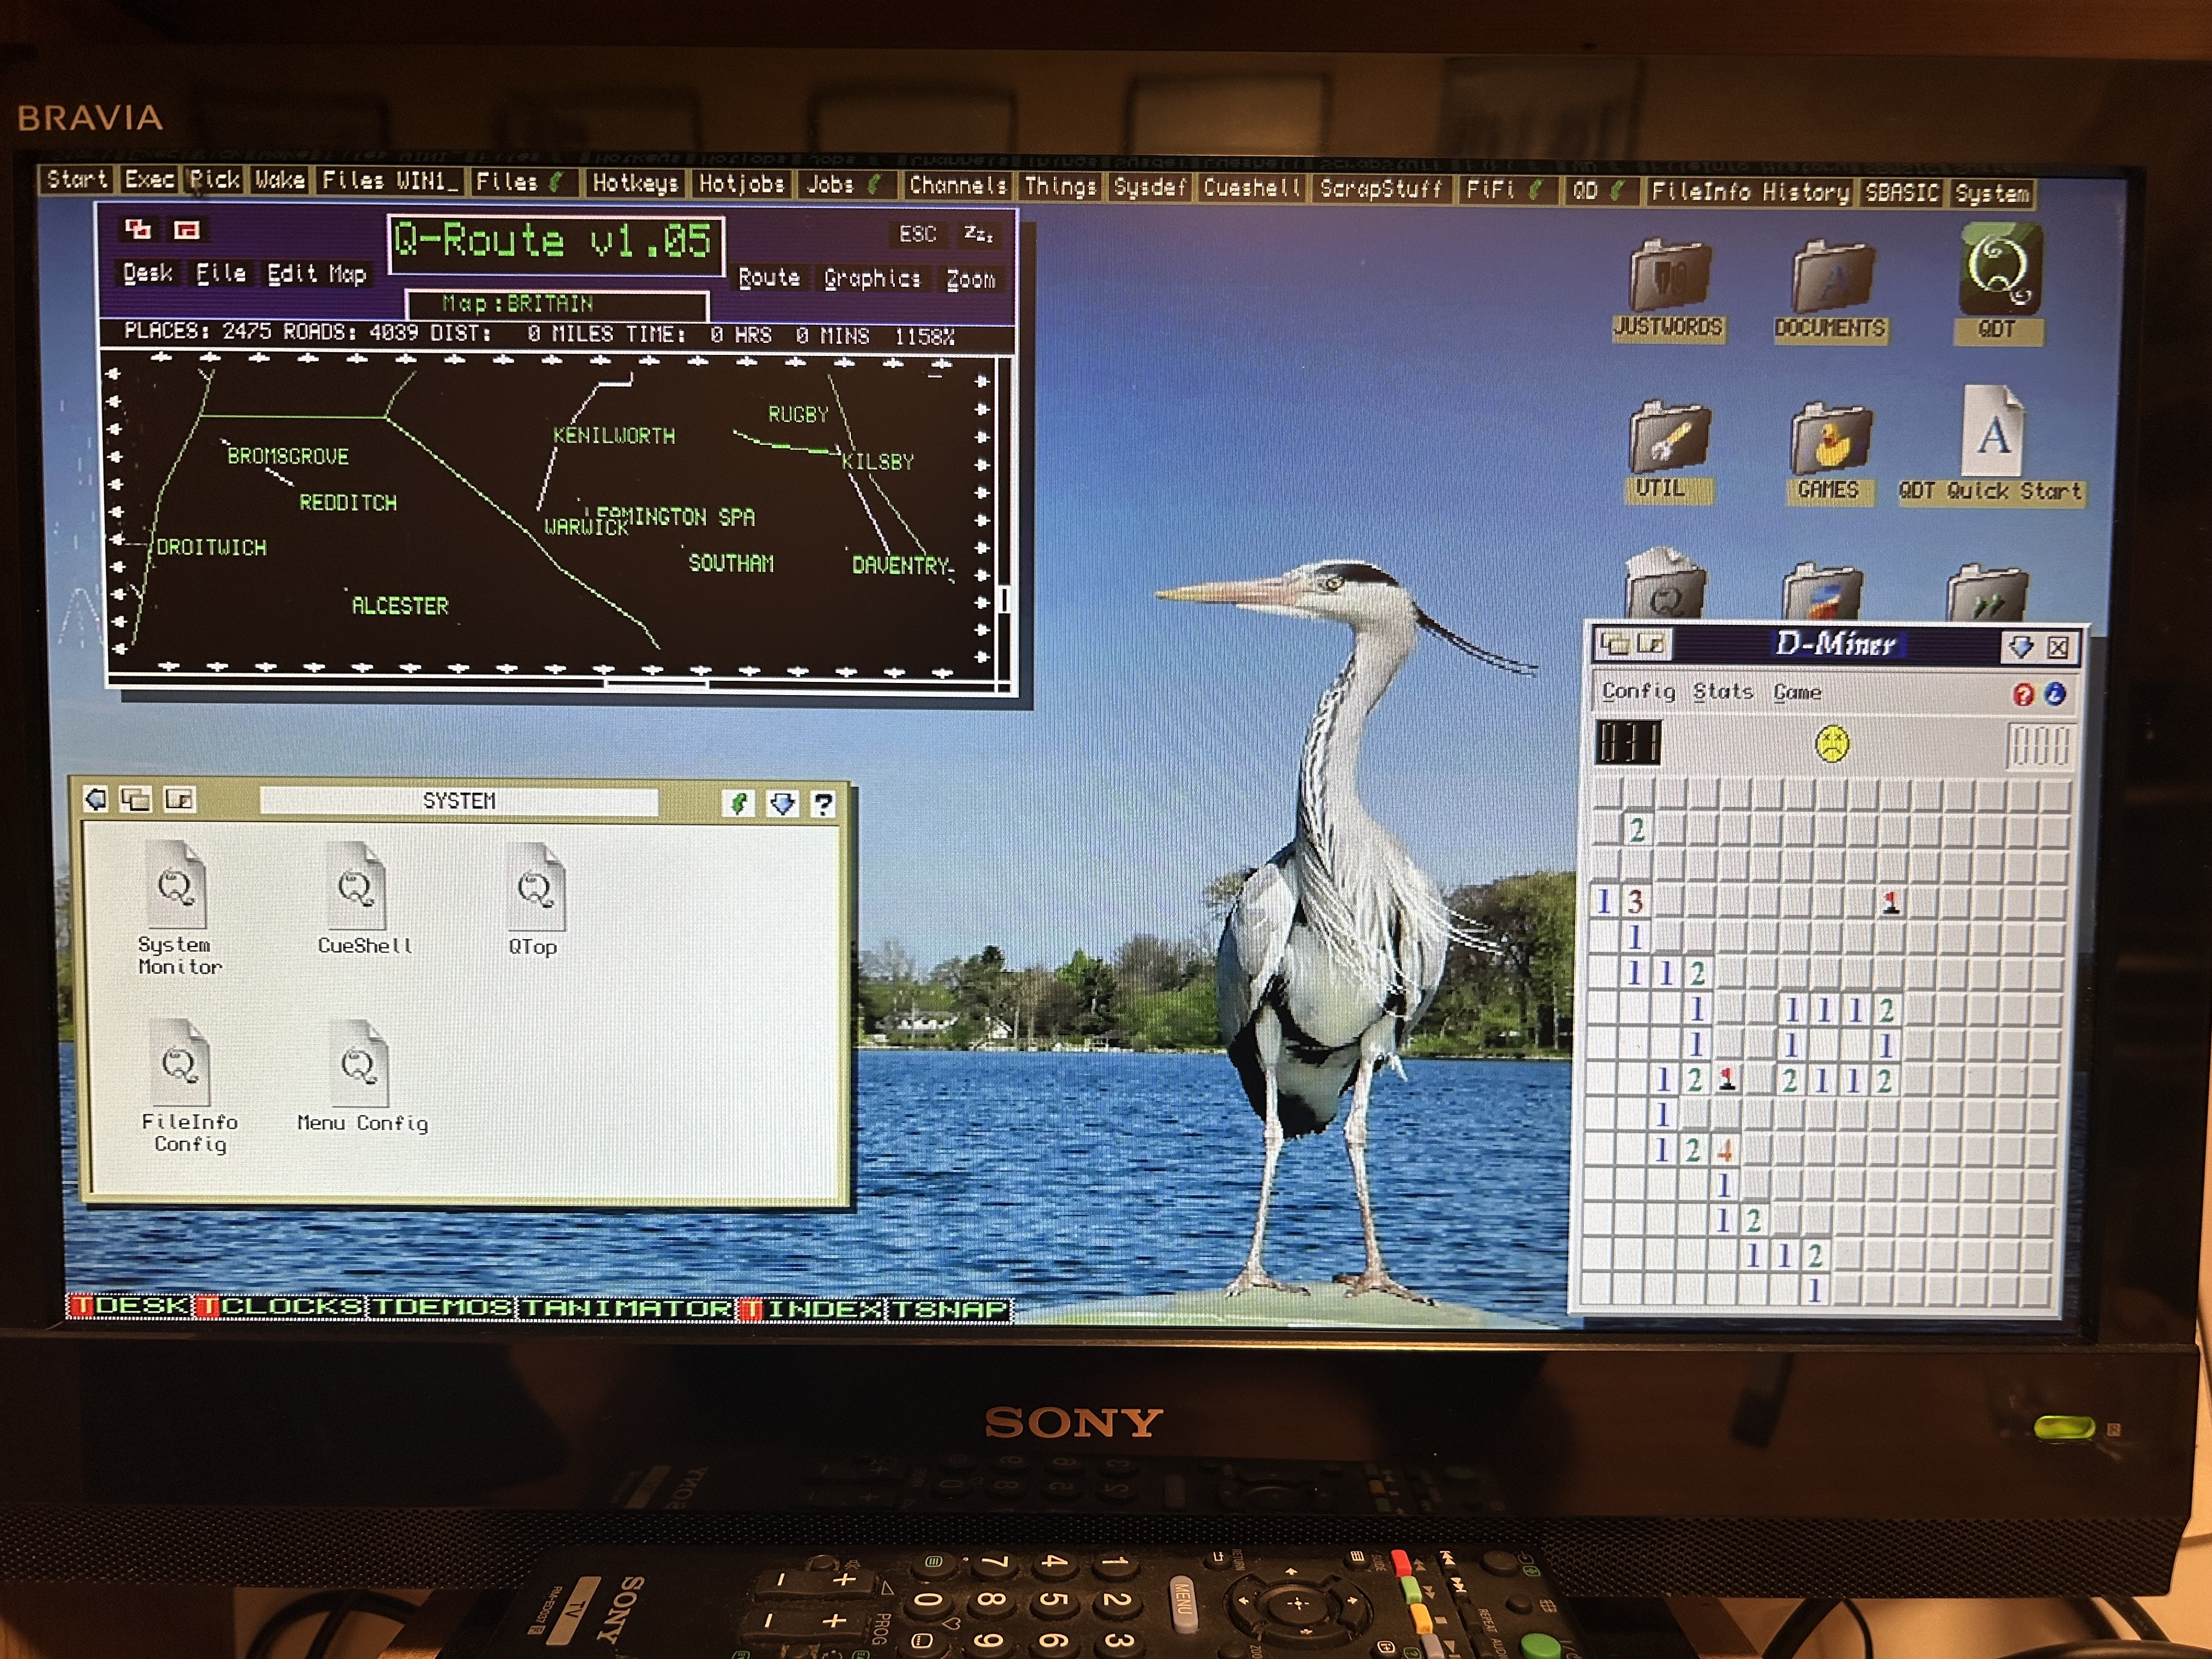2212x1659 pixels.
Task: Click the Hotkeys button on top bar
Action: click(635, 183)
